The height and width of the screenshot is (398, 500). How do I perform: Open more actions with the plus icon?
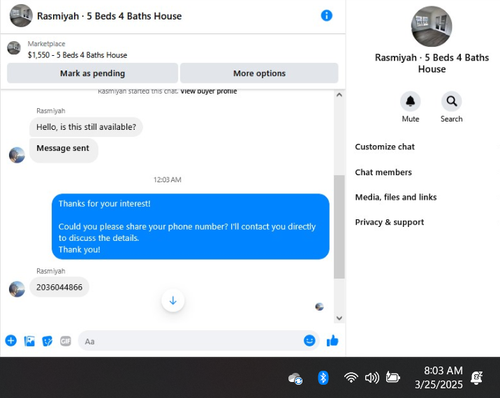point(11,341)
